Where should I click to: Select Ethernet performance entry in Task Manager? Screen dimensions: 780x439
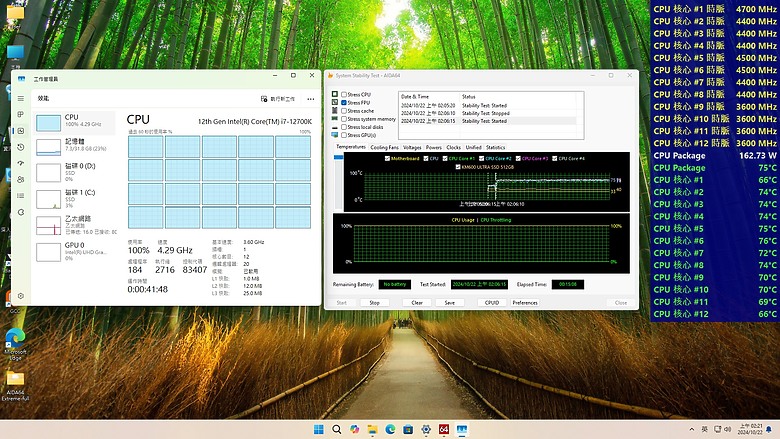click(75, 225)
